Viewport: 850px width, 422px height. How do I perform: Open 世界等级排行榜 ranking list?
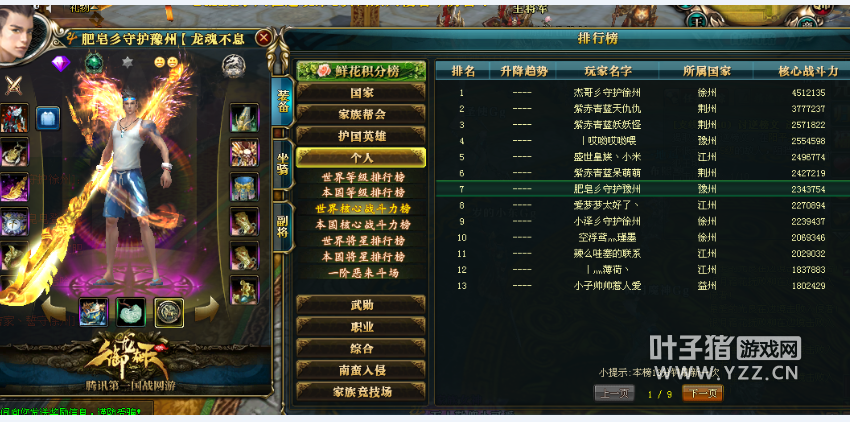pyautogui.click(x=363, y=177)
